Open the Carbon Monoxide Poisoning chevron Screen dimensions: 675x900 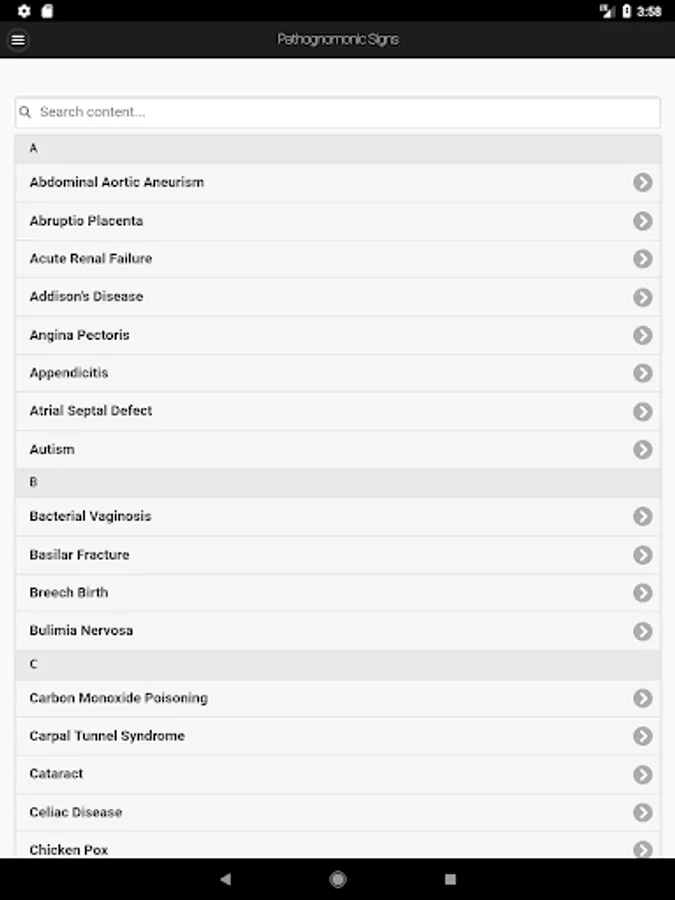(x=643, y=697)
